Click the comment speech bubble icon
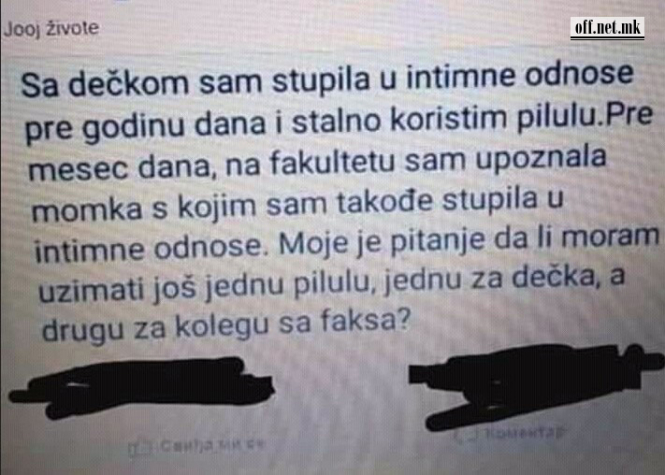665x475 pixels. 464,436
